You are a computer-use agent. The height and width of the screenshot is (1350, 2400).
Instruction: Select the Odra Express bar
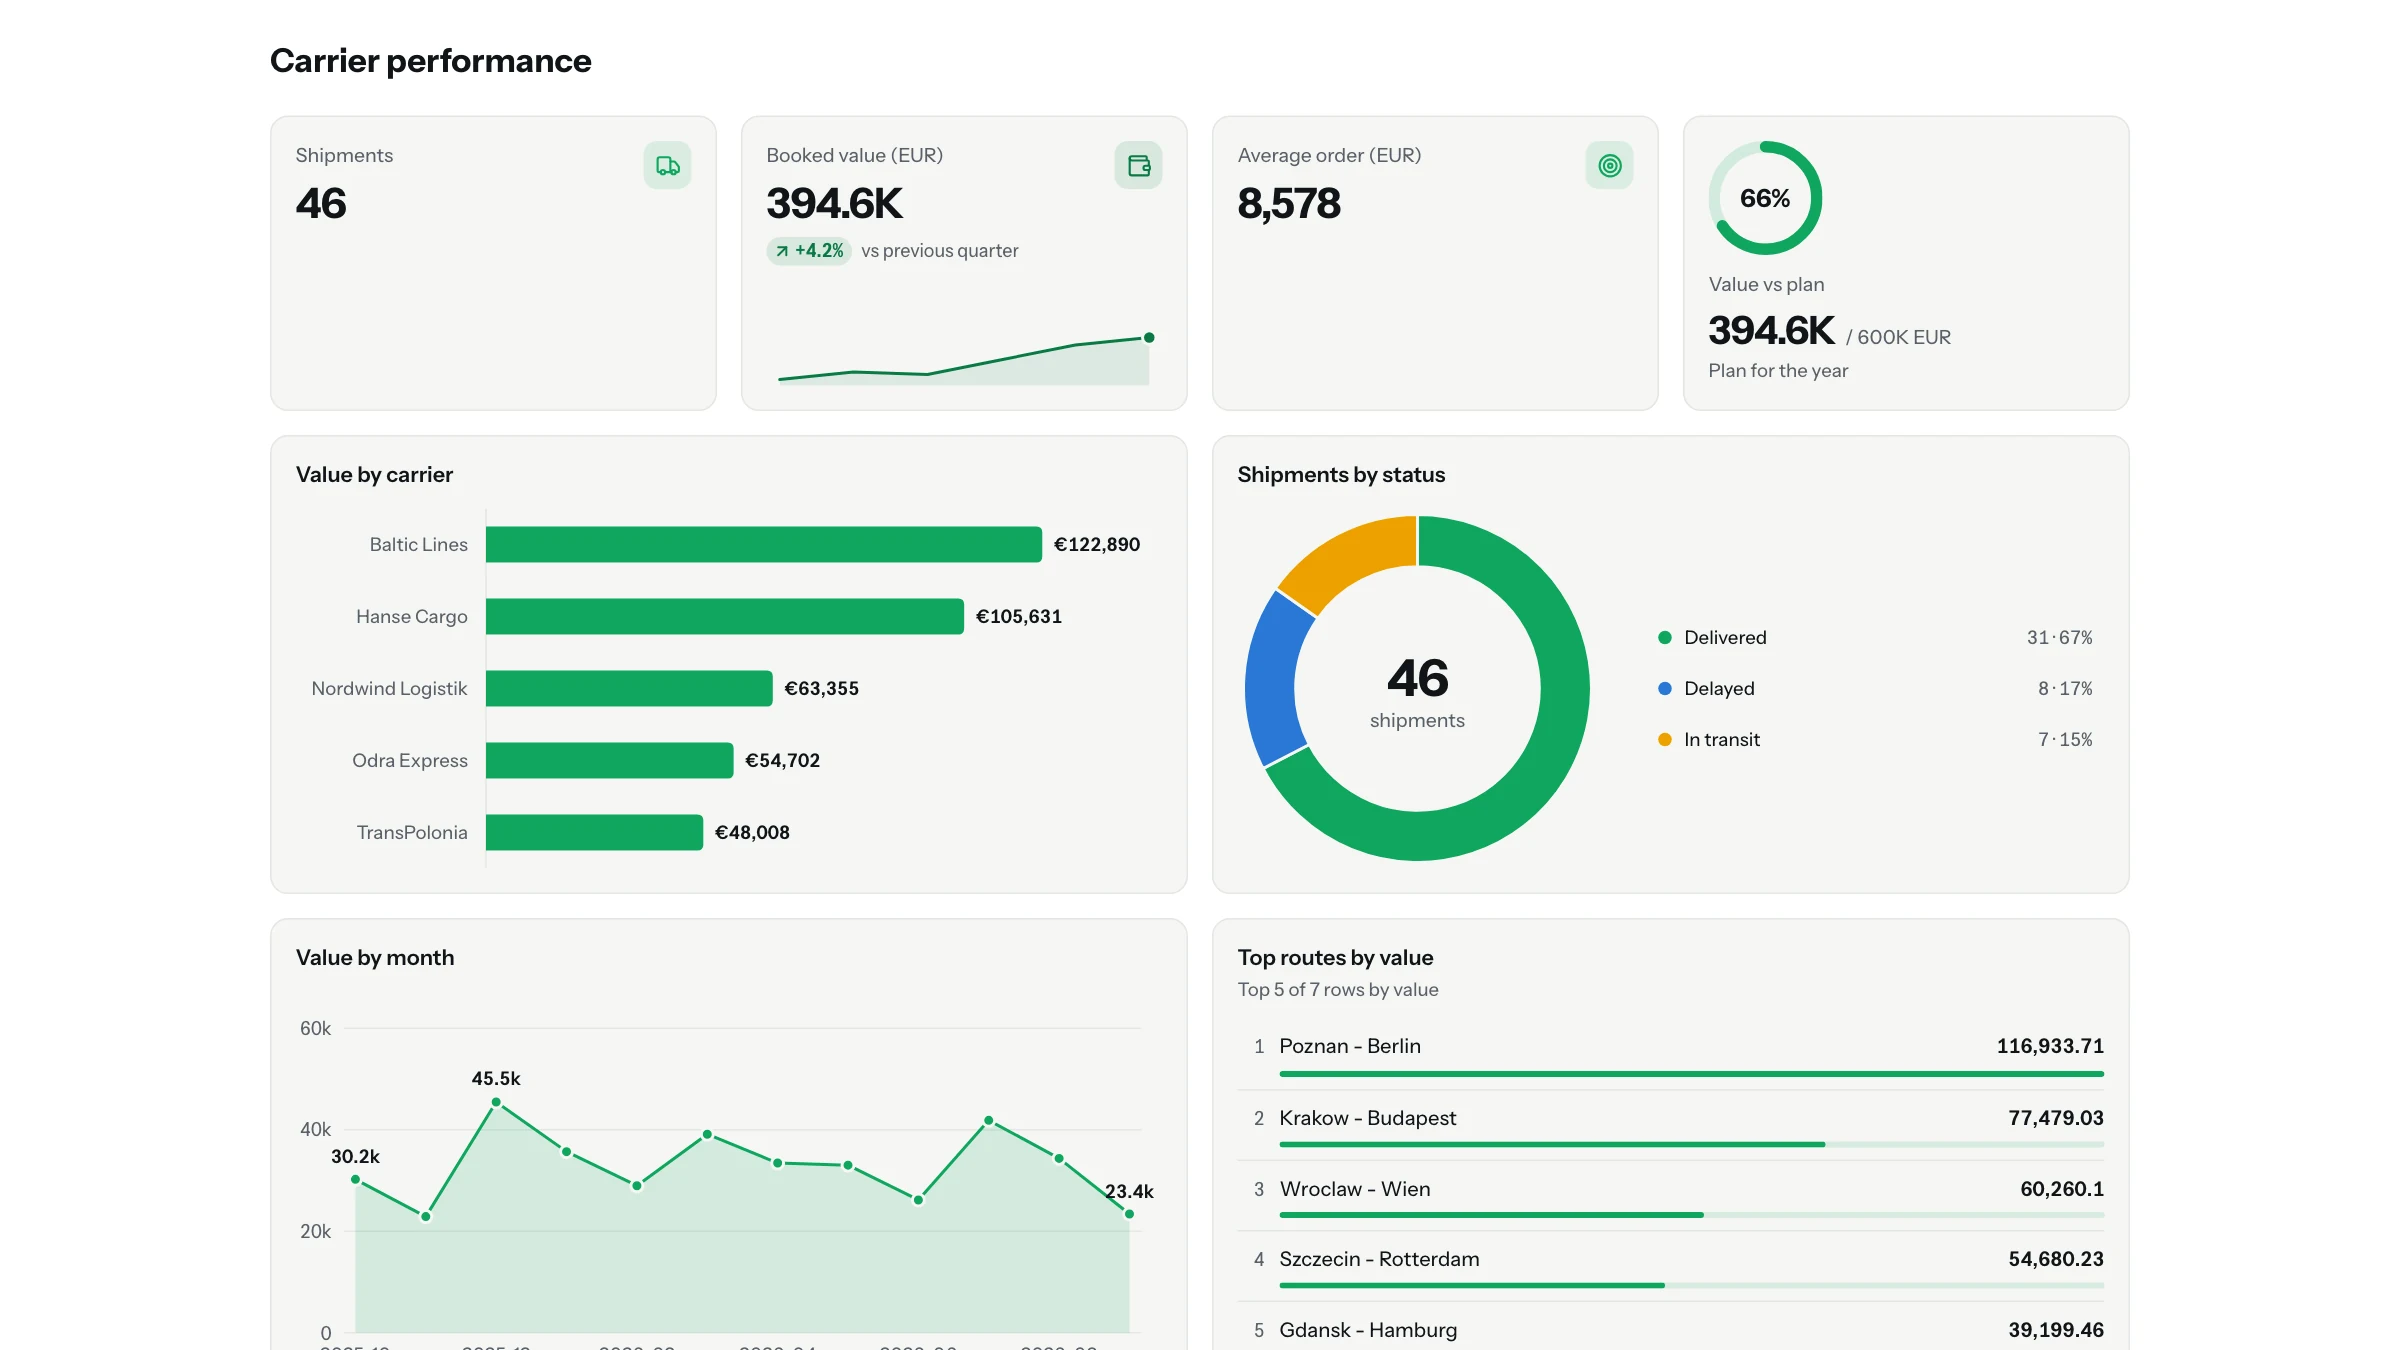click(610, 761)
